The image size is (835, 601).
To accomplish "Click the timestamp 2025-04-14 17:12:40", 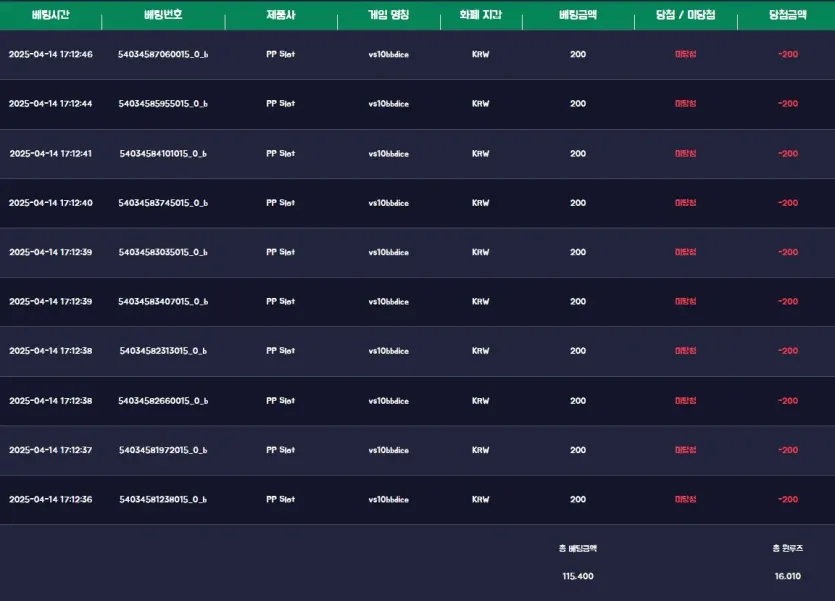I will 51,203.
